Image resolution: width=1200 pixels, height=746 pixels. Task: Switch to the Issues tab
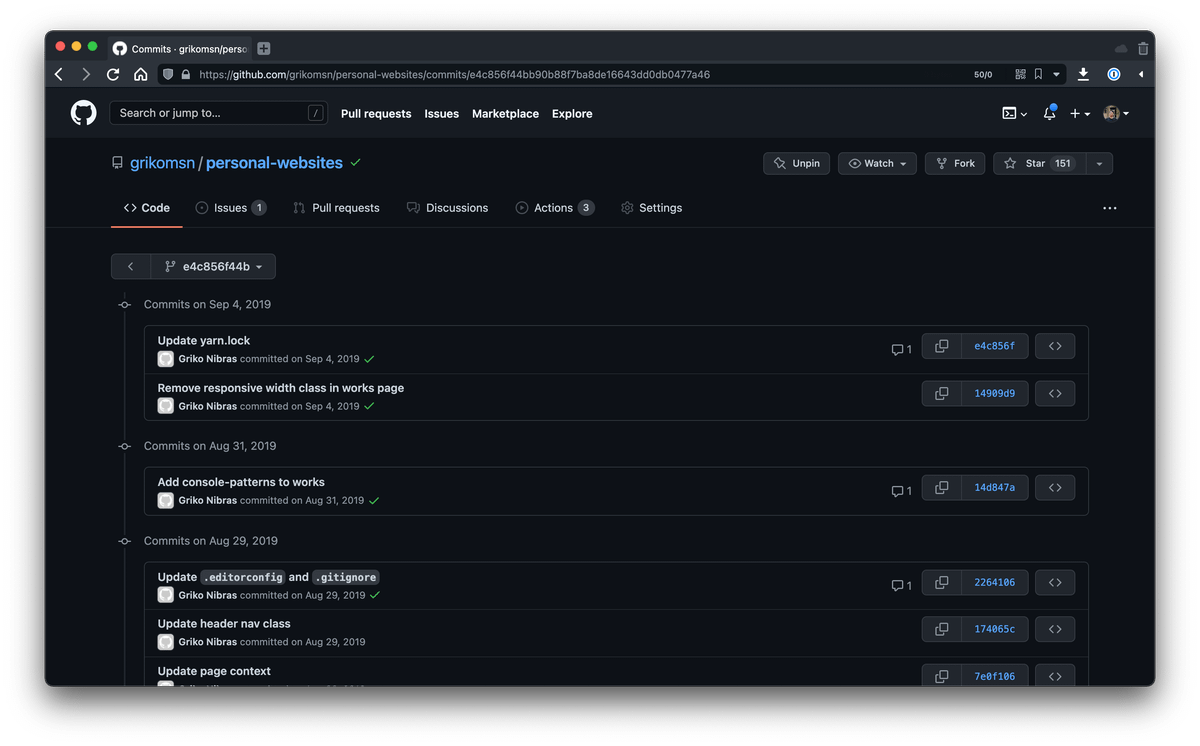(x=231, y=208)
